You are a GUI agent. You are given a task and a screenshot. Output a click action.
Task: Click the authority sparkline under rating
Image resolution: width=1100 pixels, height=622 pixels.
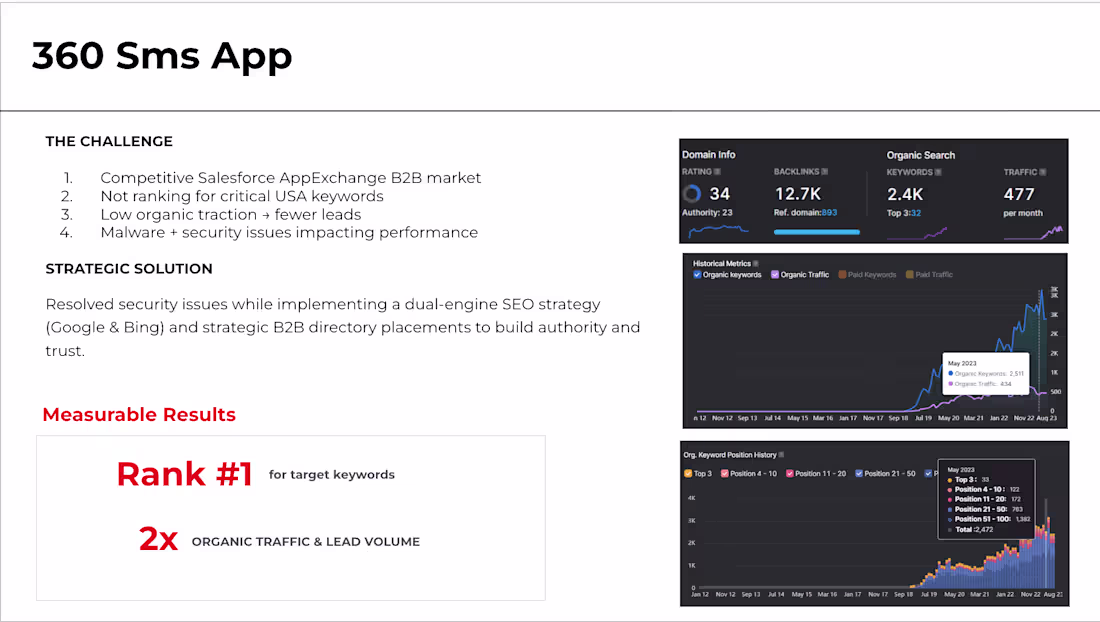pos(718,231)
